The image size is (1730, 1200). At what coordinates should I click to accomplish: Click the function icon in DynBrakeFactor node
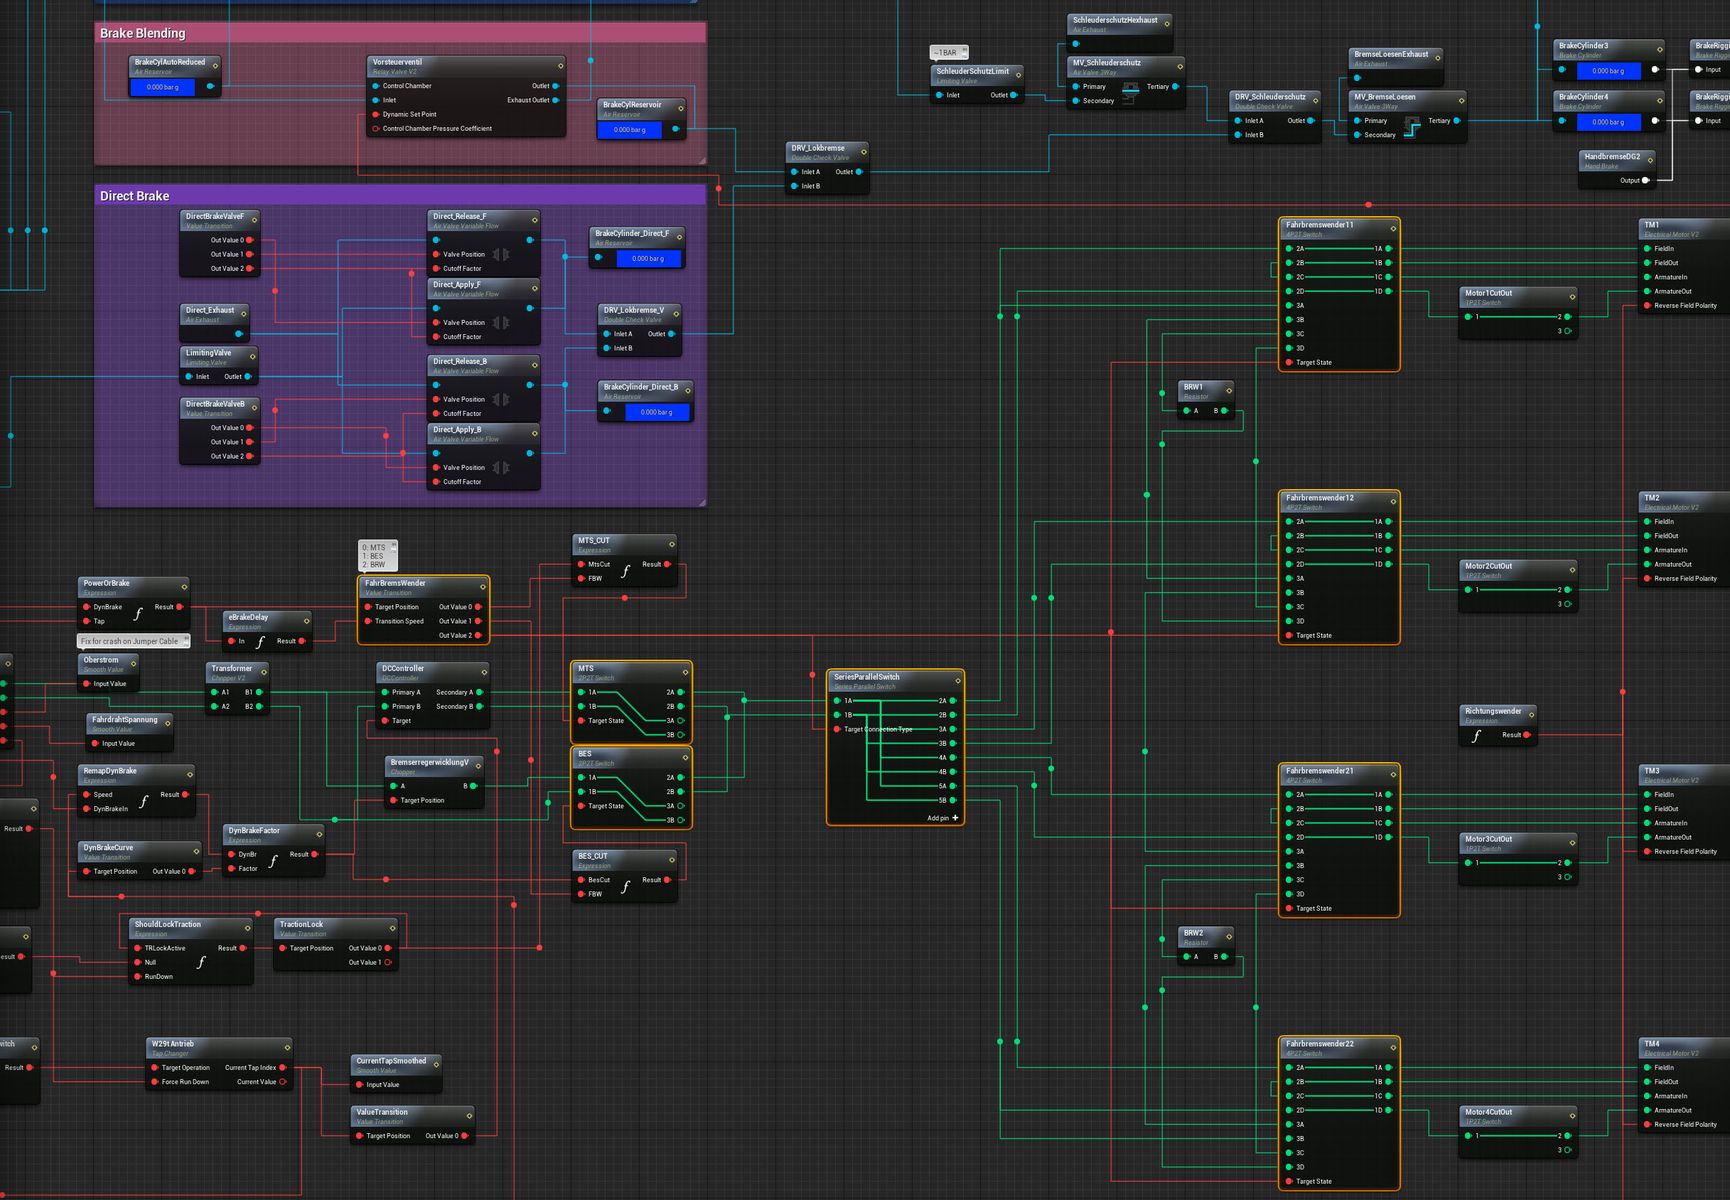[273, 861]
